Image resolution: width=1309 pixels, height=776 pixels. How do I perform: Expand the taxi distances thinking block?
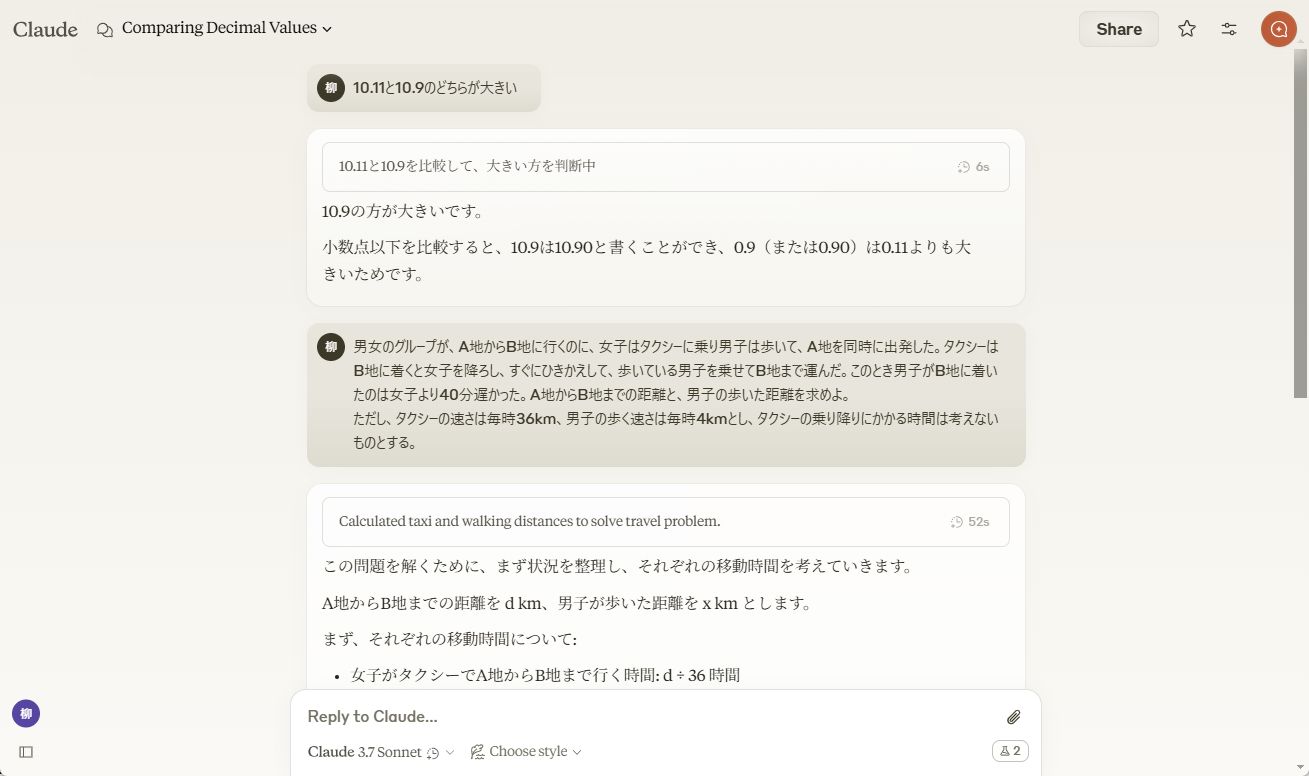click(665, 521)
